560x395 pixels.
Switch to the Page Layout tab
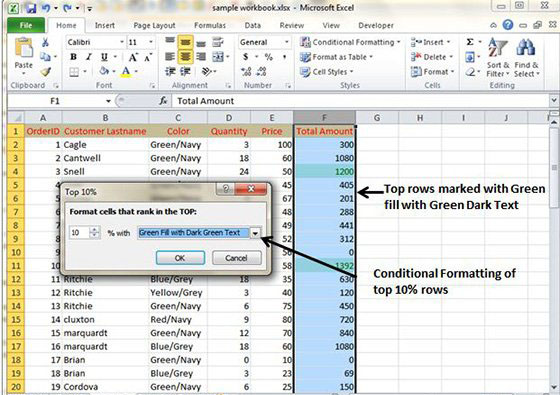click(154, 25)
